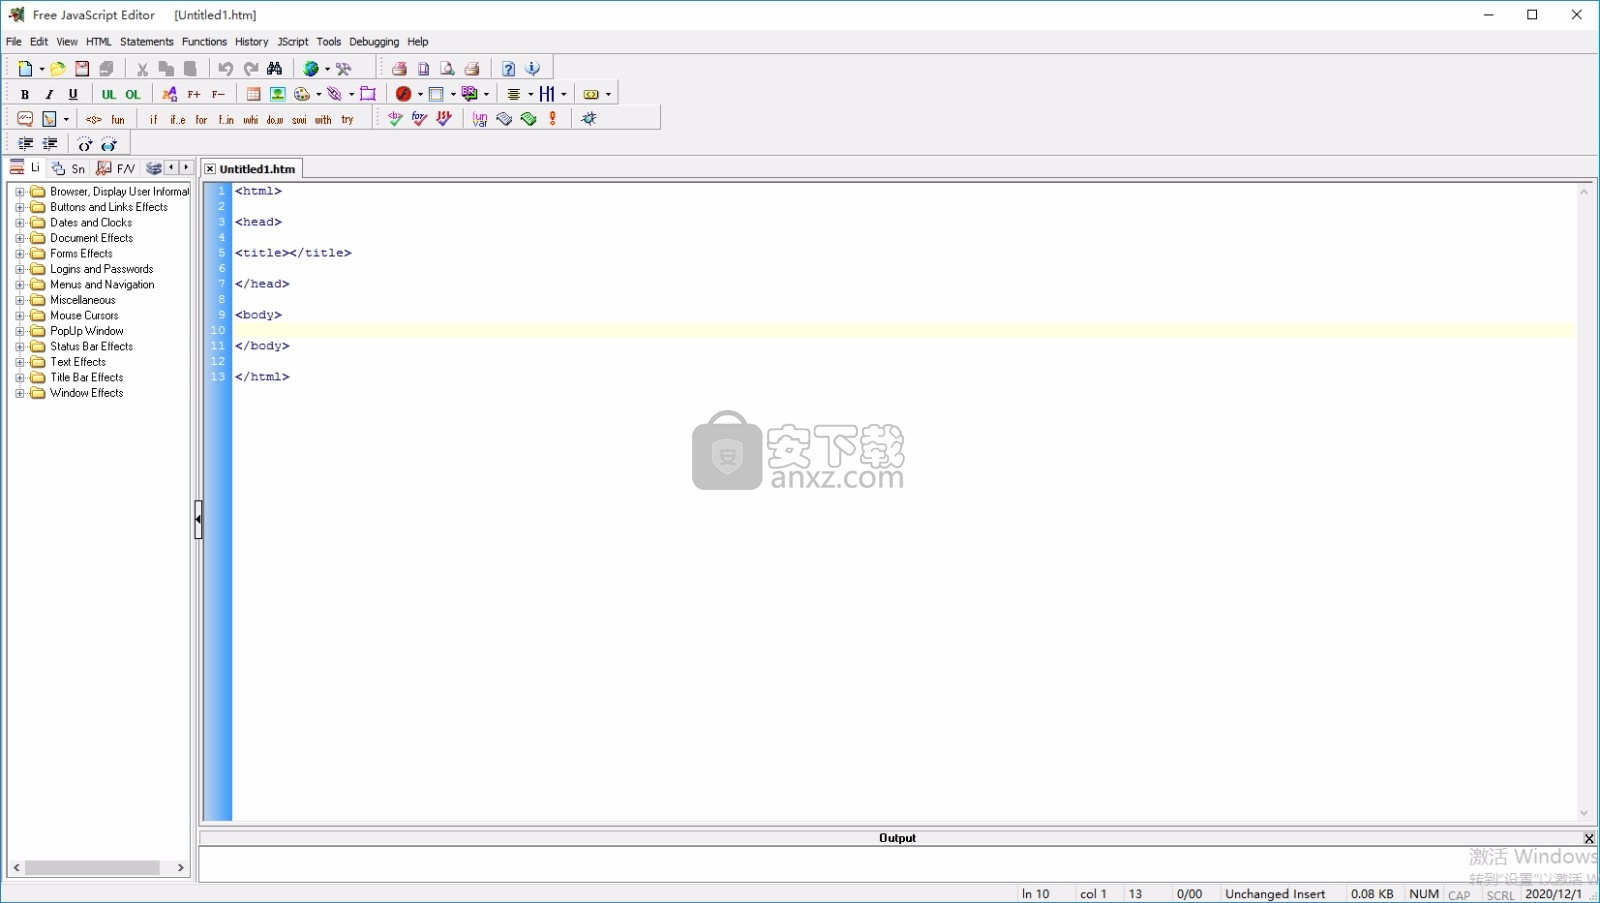This screenshot has width=1600, height=903.
Task: Open Find with the binoculars icon
Action: tap(274, 68)
